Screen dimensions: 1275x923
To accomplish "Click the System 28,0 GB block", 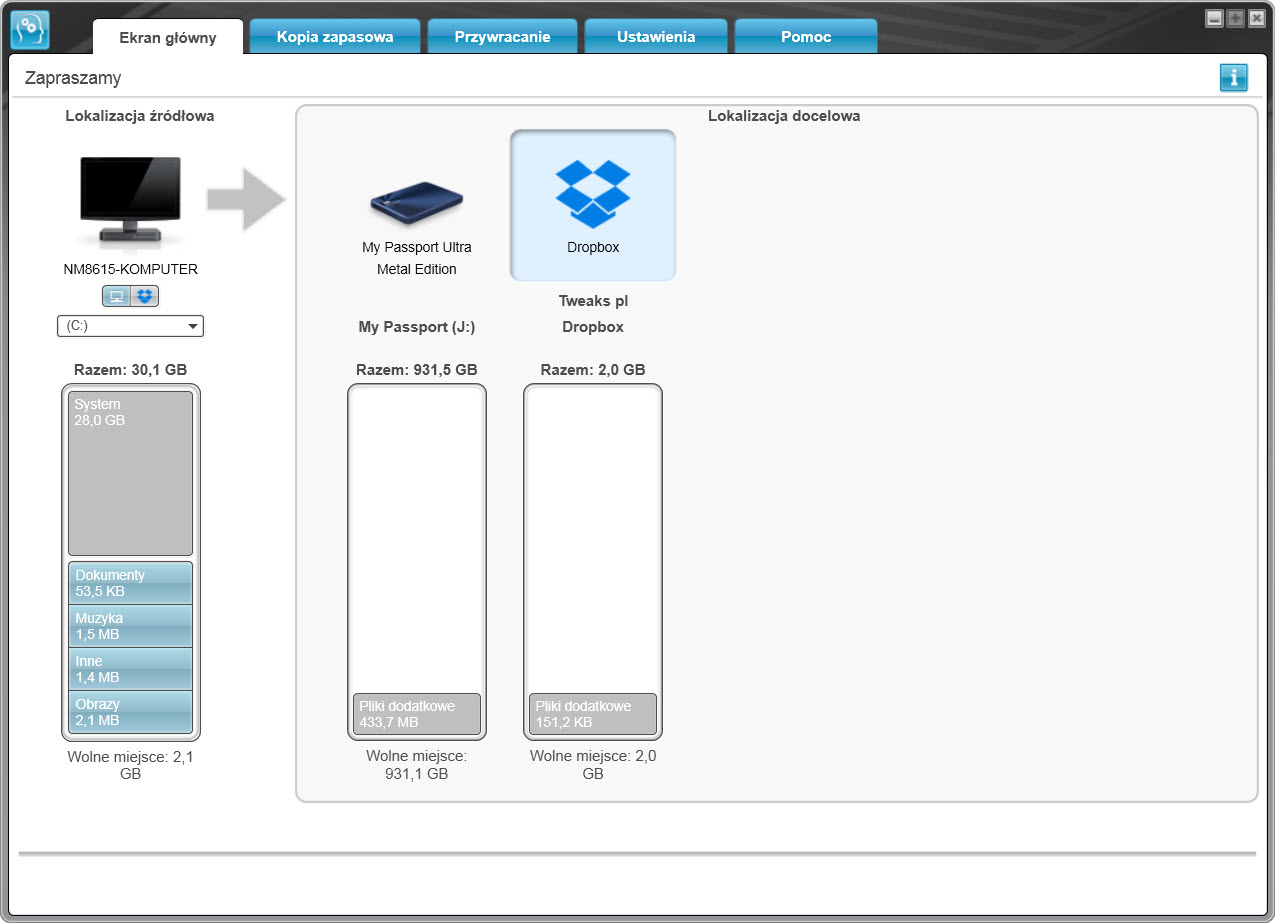I will pos(130,473).
